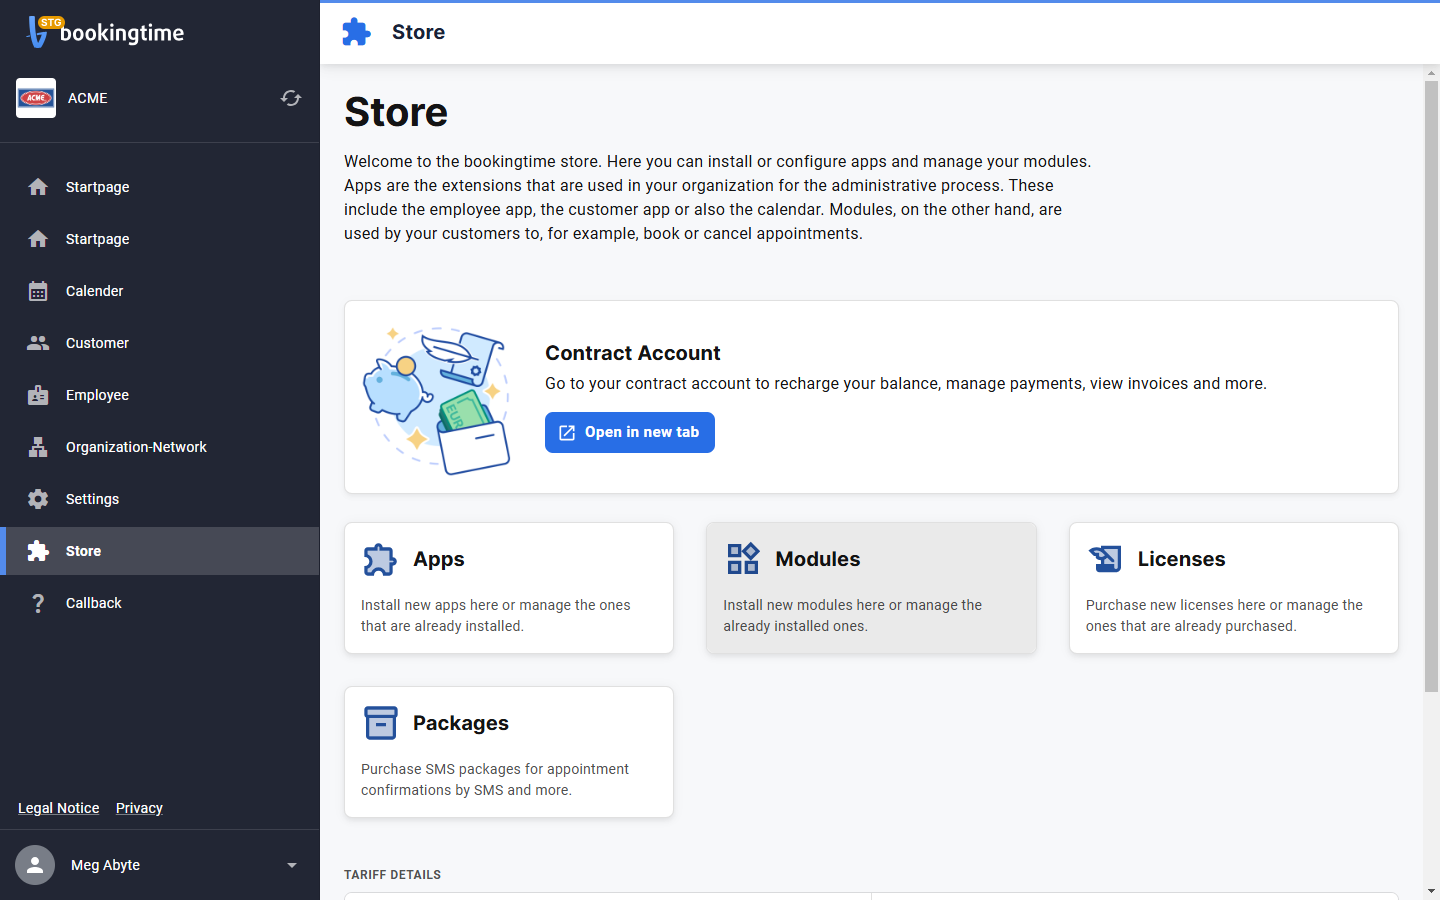The height and width of the screenshot is (900, 1440).
Task: Click the 'ACME' organization name
Action: tap(88, 98)
